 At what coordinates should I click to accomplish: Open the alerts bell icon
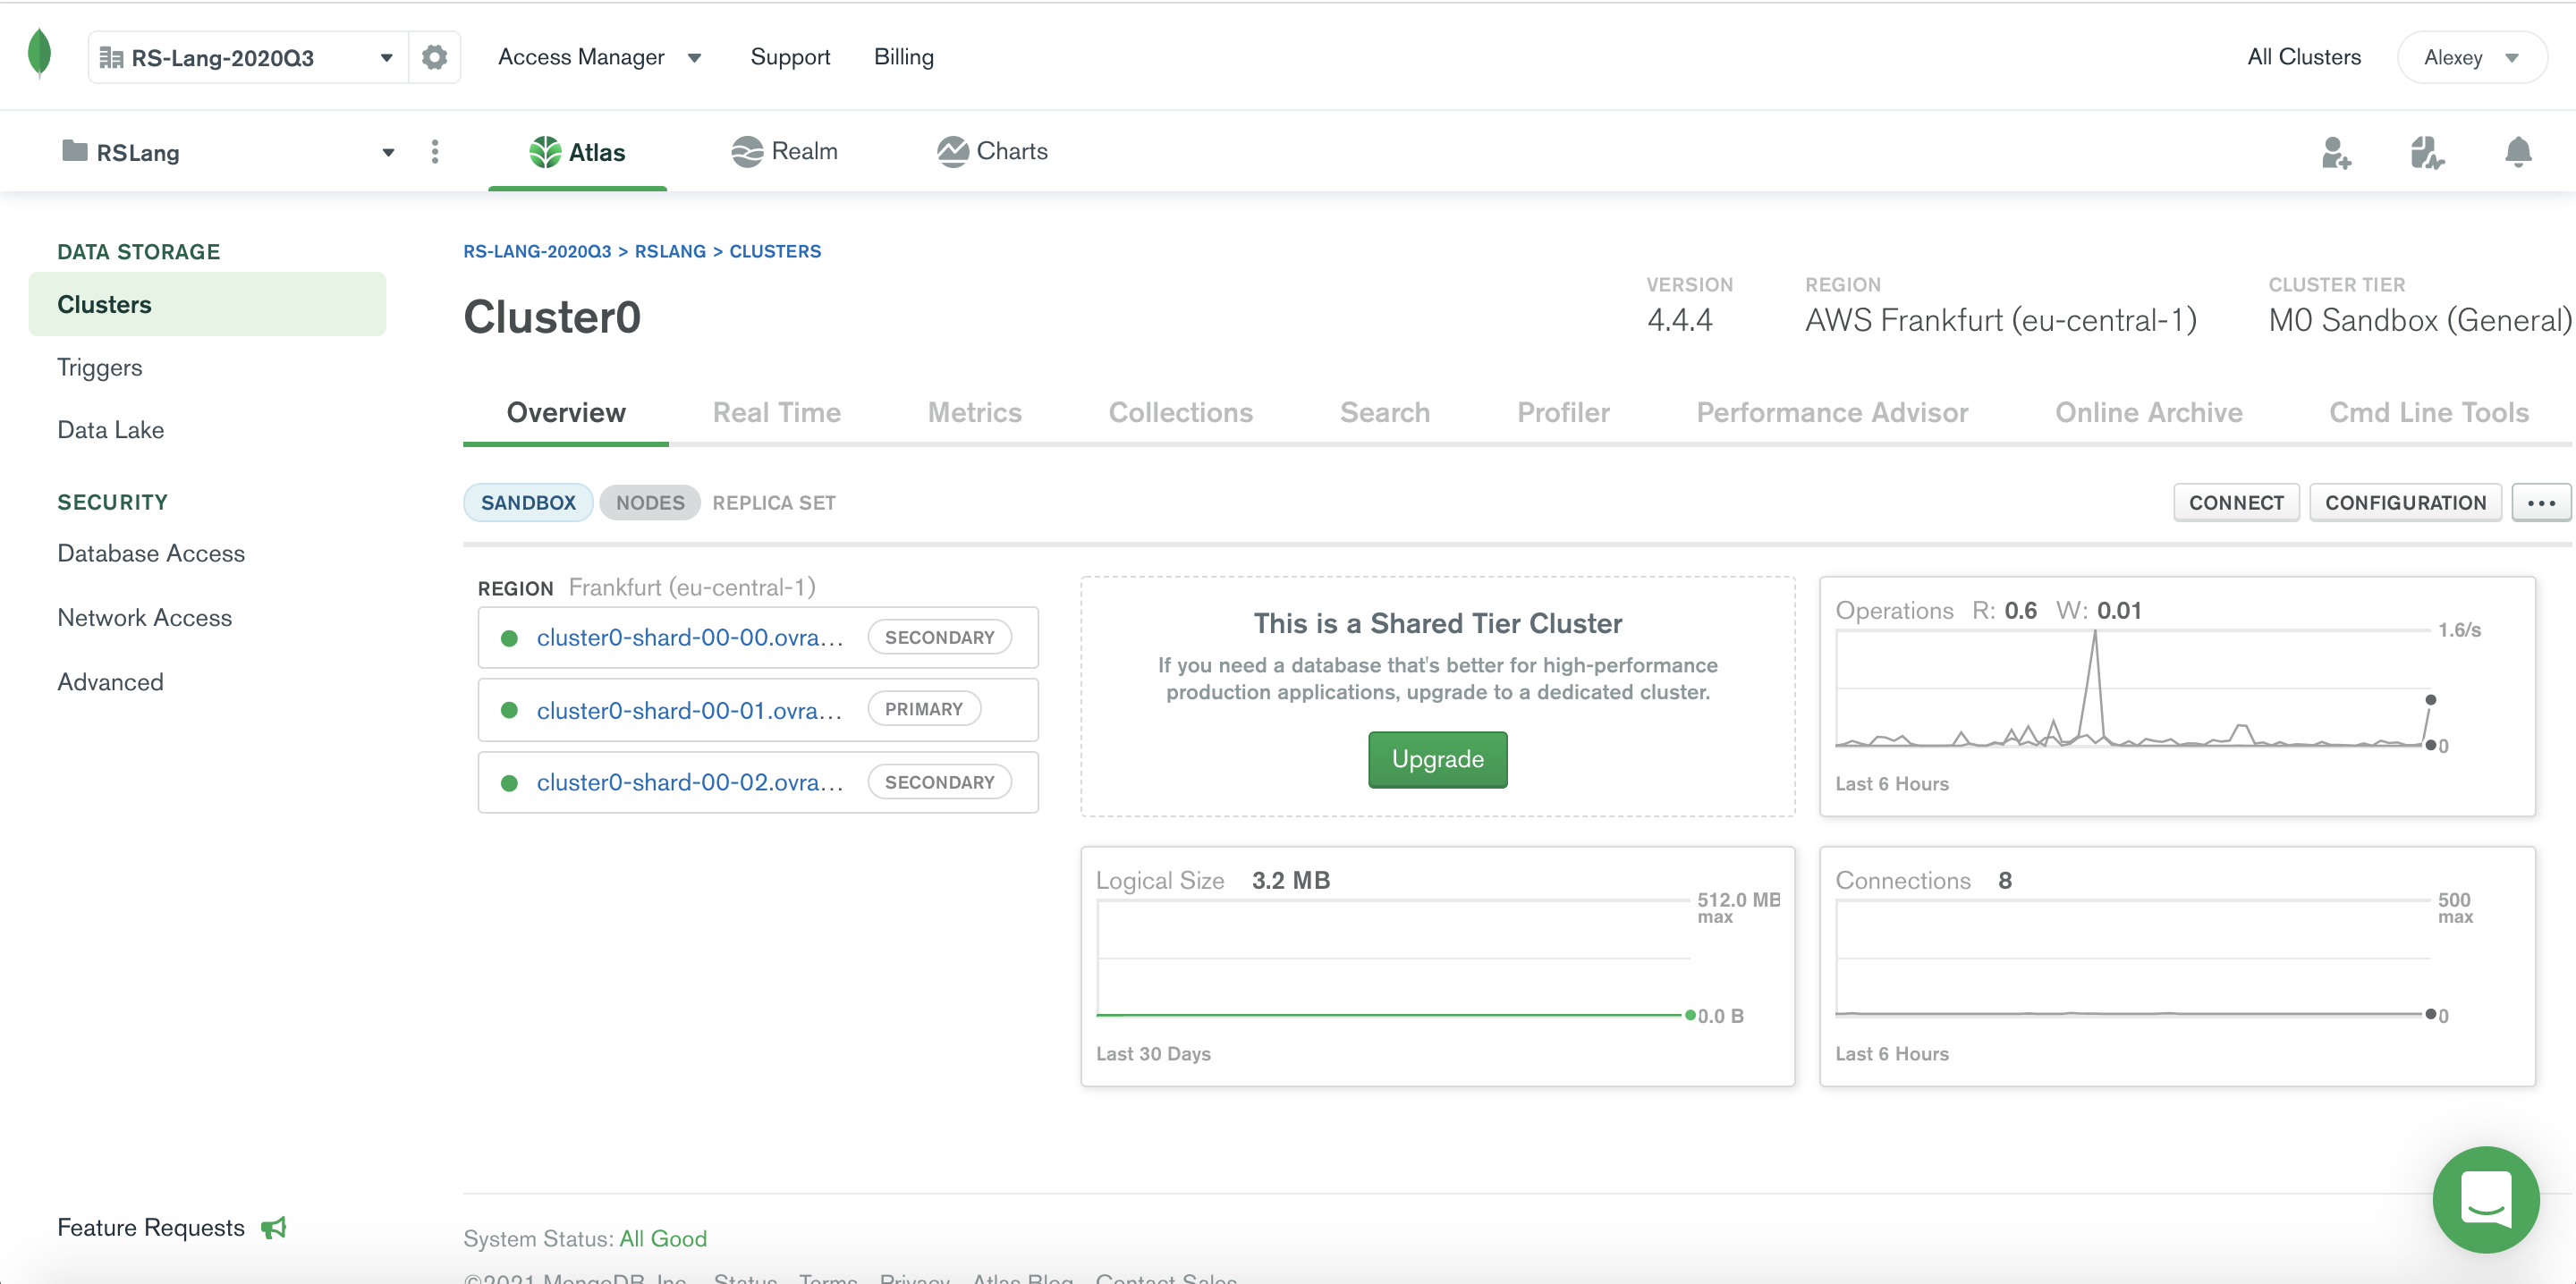[x=2518, y=152]
